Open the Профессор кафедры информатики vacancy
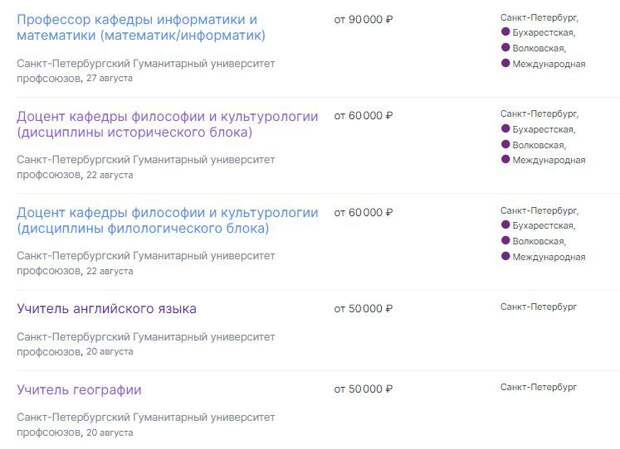620x449 pixels. [x=141, y=27]
